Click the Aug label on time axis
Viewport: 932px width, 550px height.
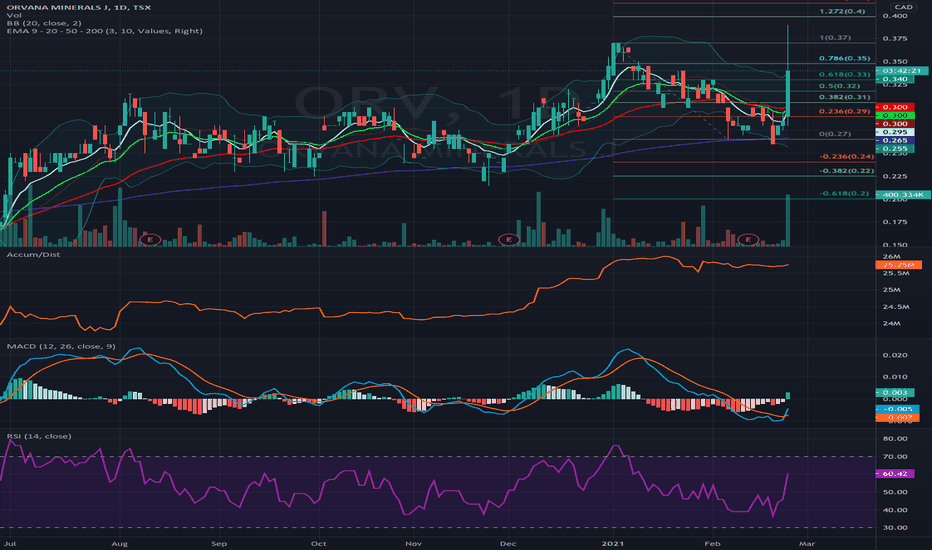[119, 543]
